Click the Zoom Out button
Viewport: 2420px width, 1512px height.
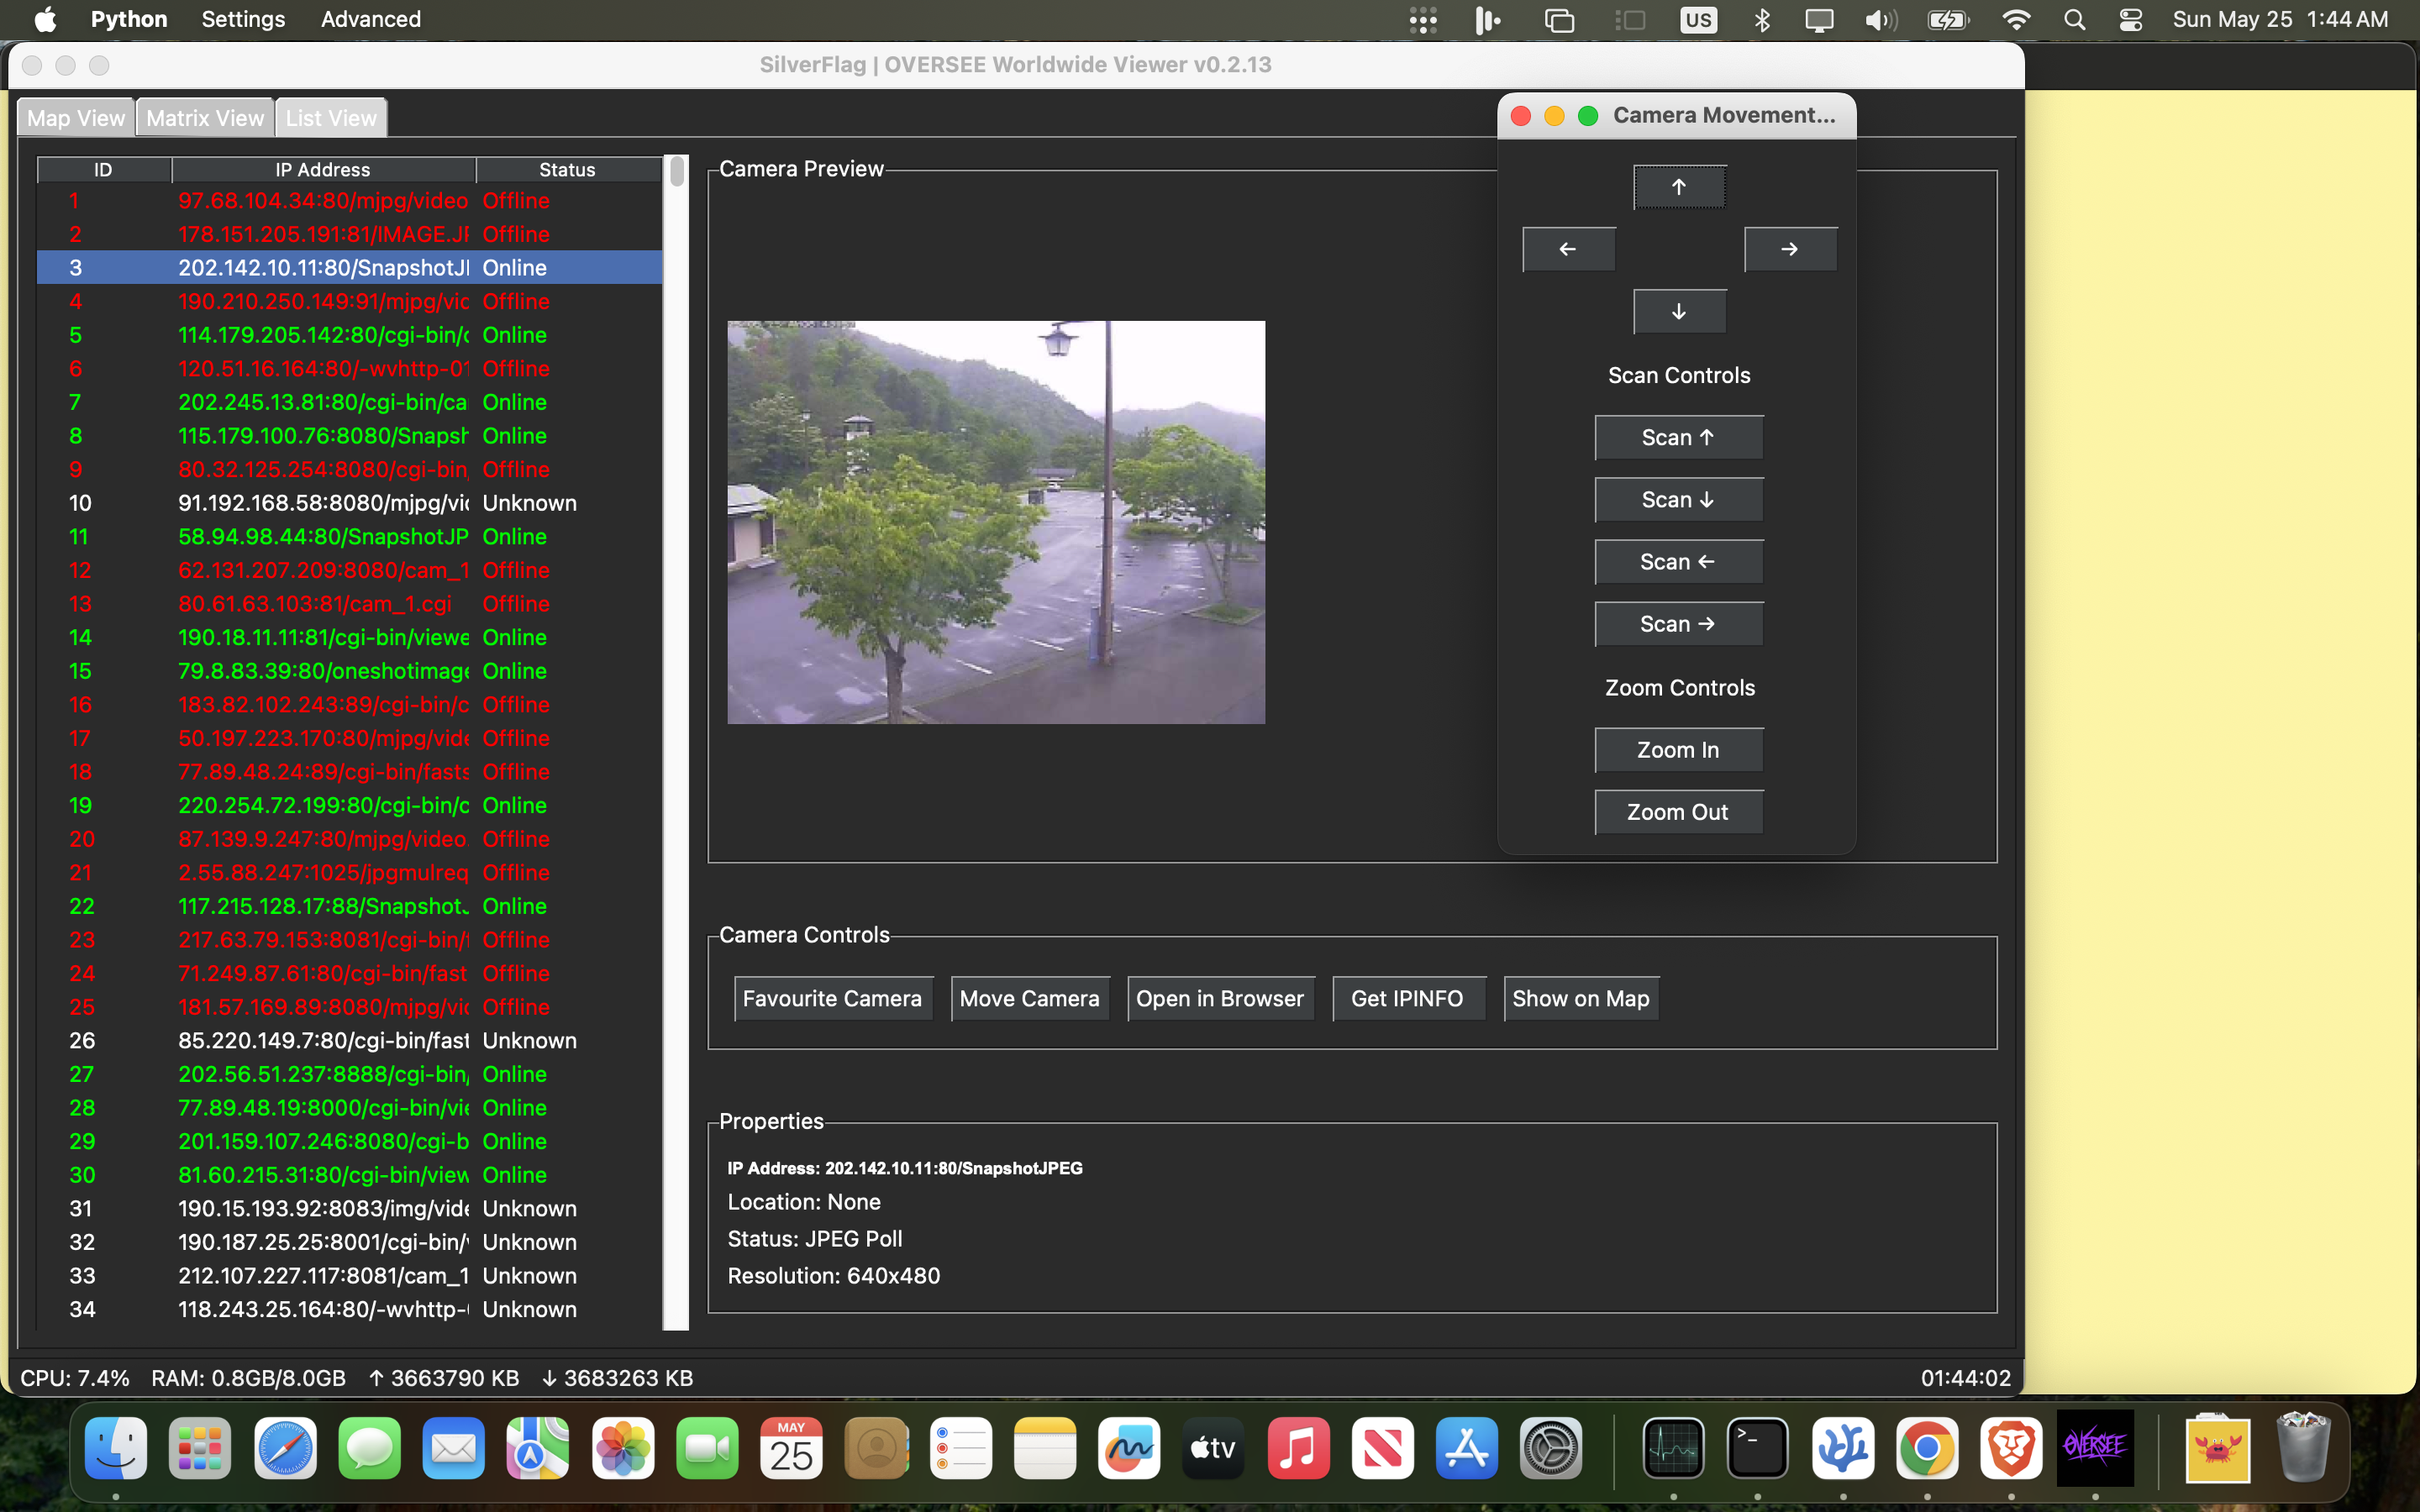[1678, 812]
